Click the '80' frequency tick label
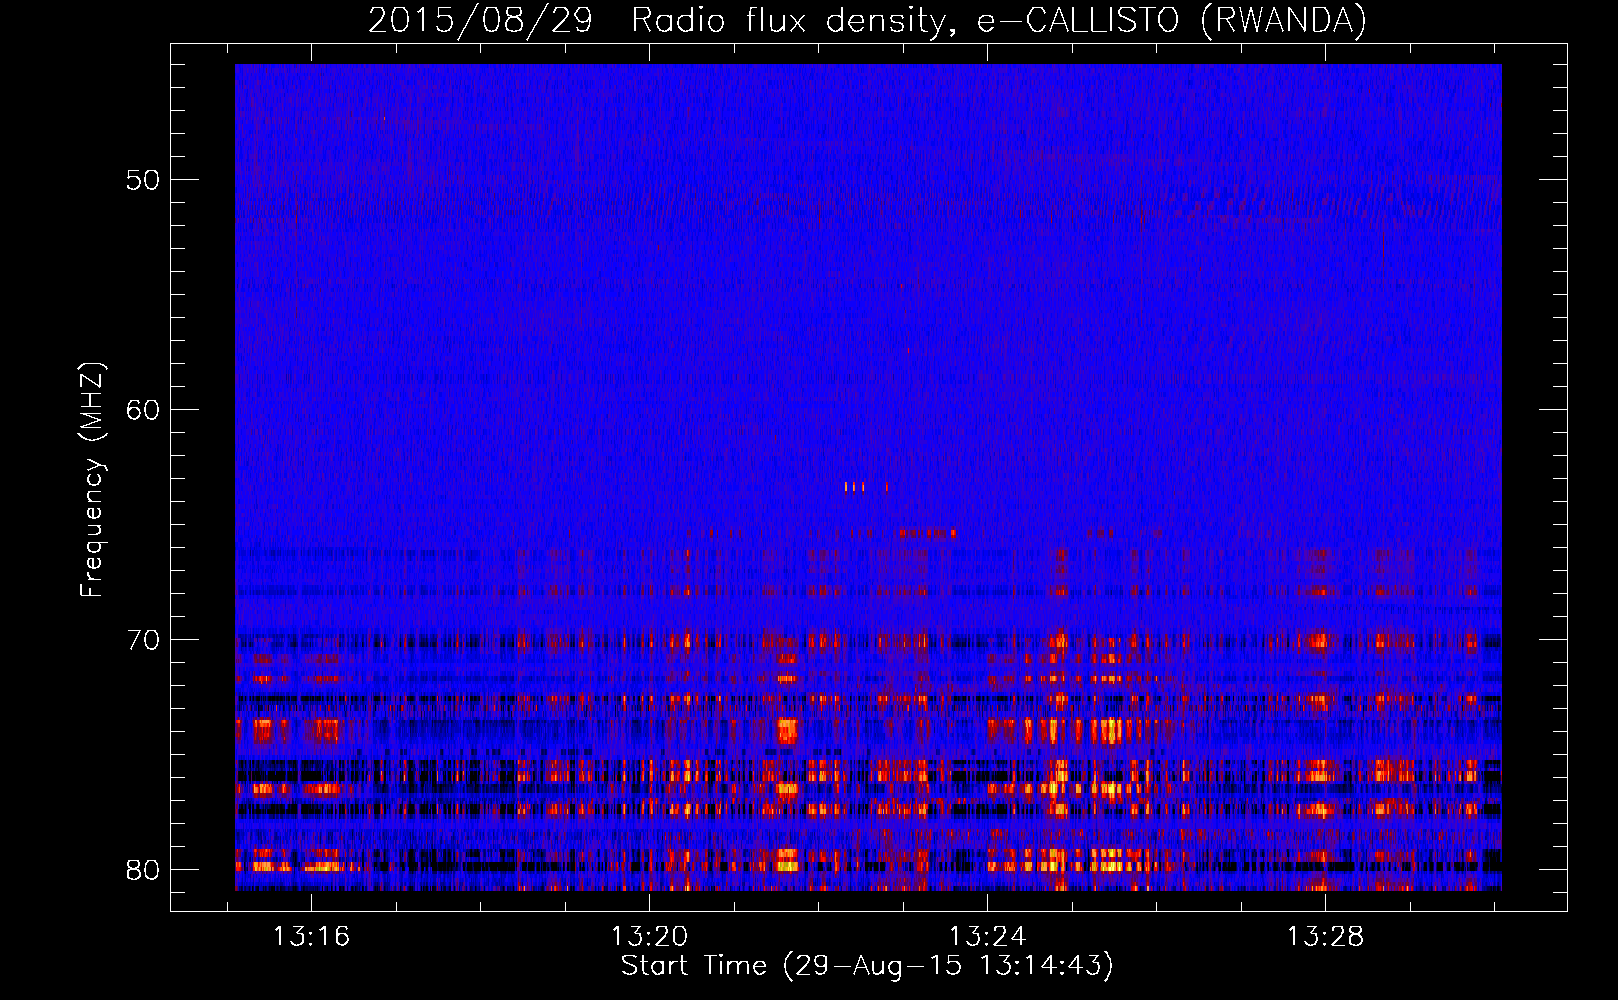 [x=143, y=870]
